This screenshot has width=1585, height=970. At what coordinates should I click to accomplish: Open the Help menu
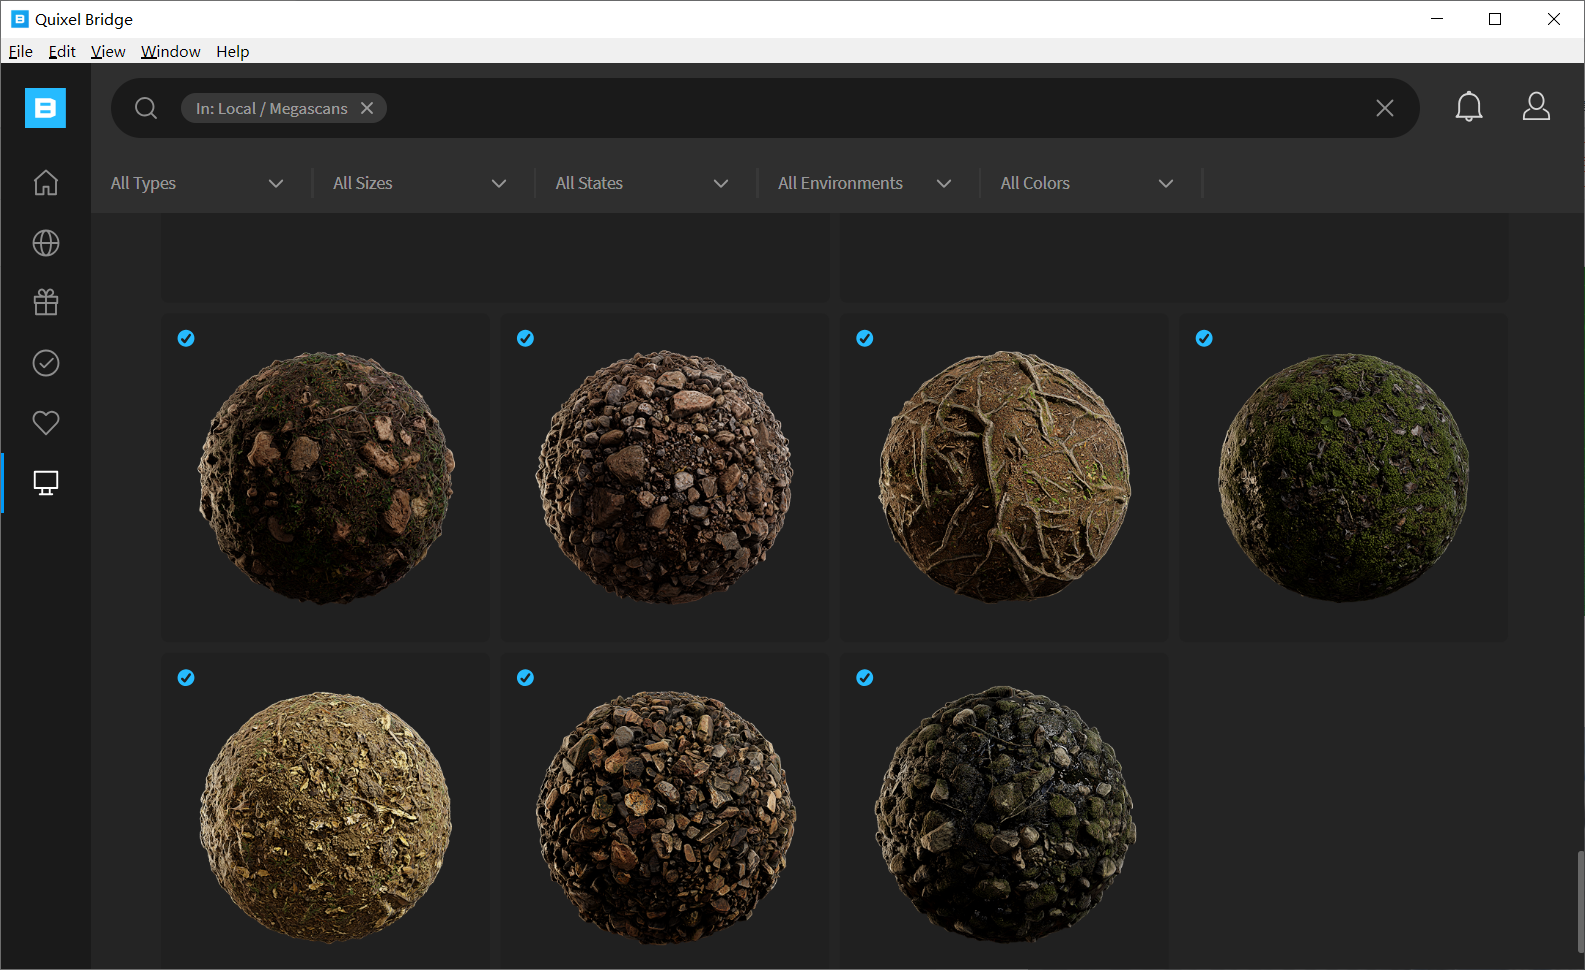click(233, 51)
